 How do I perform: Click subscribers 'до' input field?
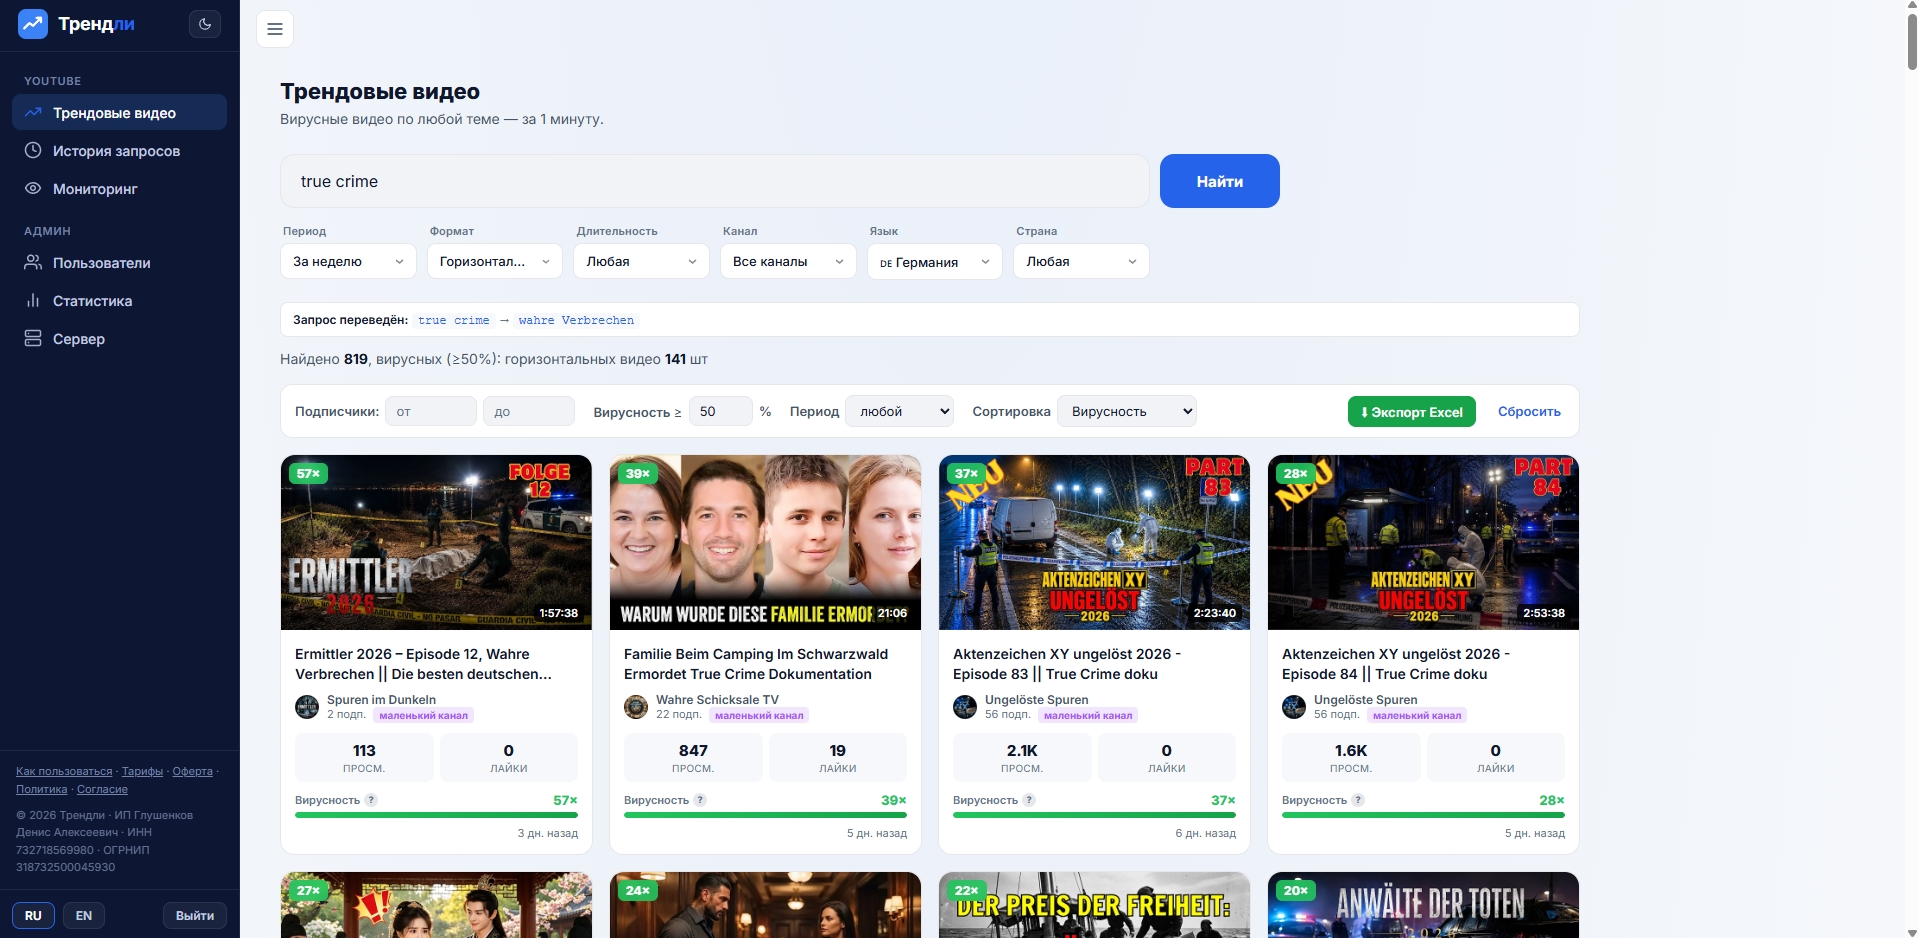pyautogui.click(x=529, y=411)
